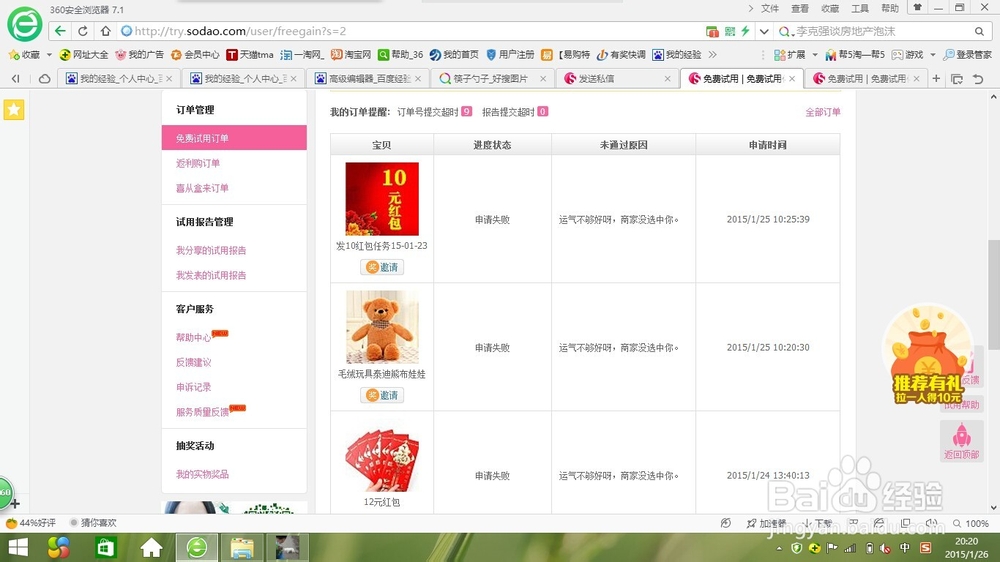Show hidden system tray icons arrow

coord(779,548)
